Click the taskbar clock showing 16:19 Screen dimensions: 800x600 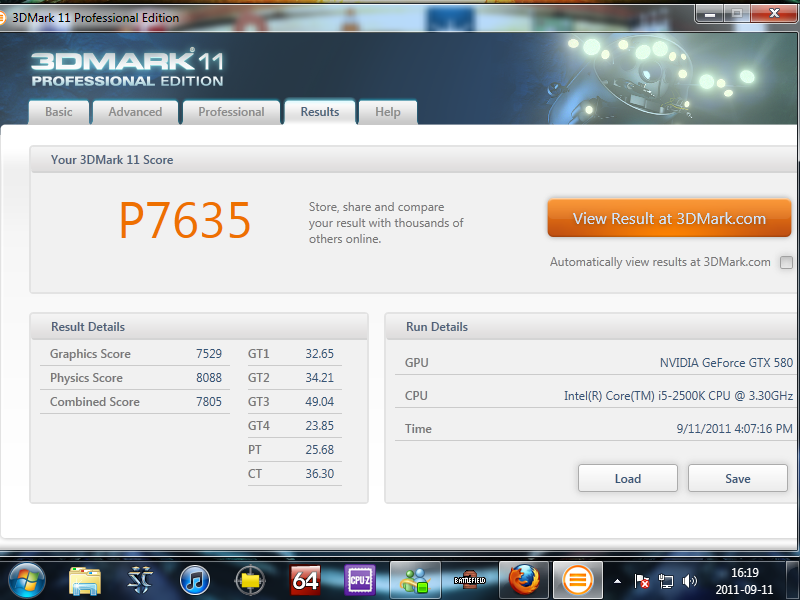click(744, 581)
